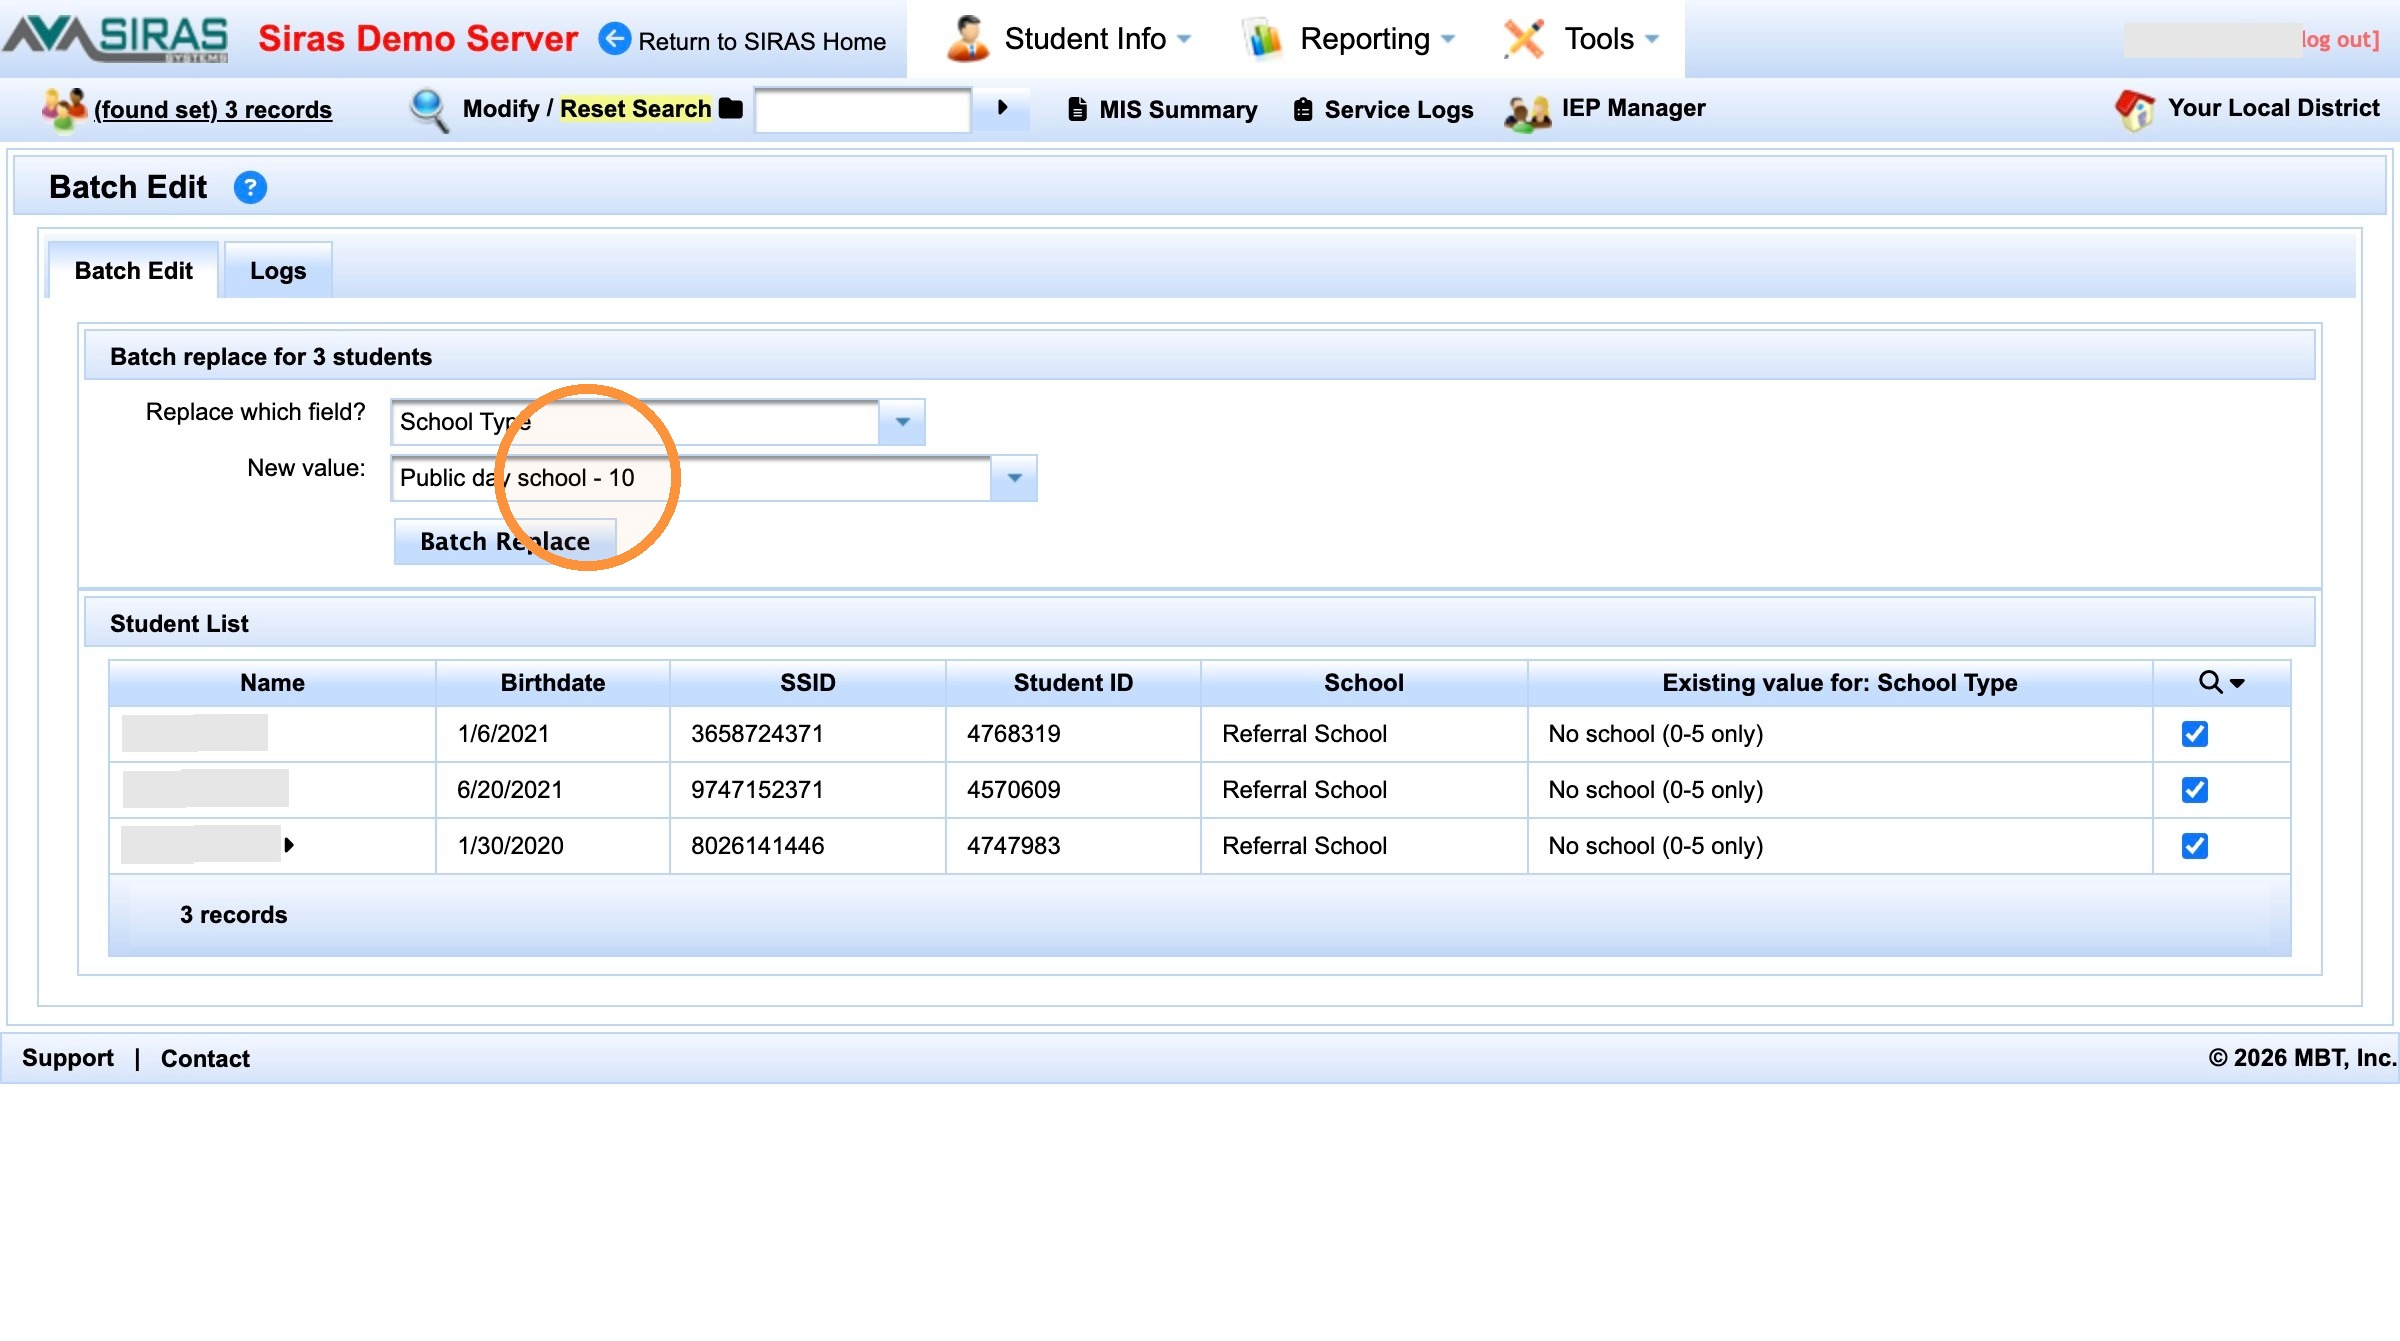
Task: Switch to the Logs tab
Action: click(x=278, y=270)
